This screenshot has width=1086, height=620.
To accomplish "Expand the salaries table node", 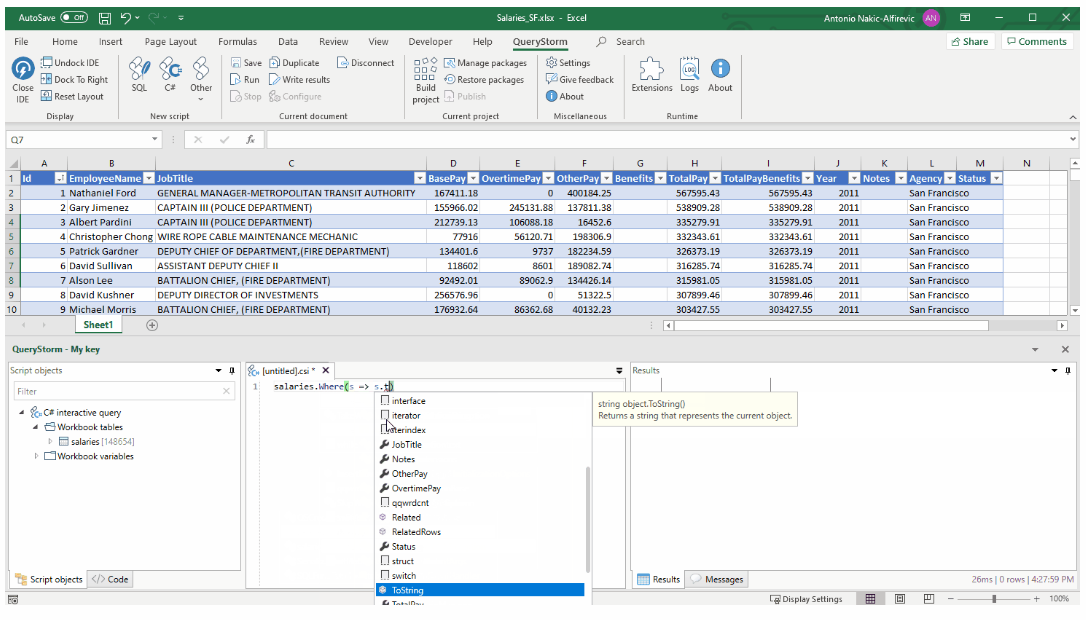I will (x=51, y=441).
